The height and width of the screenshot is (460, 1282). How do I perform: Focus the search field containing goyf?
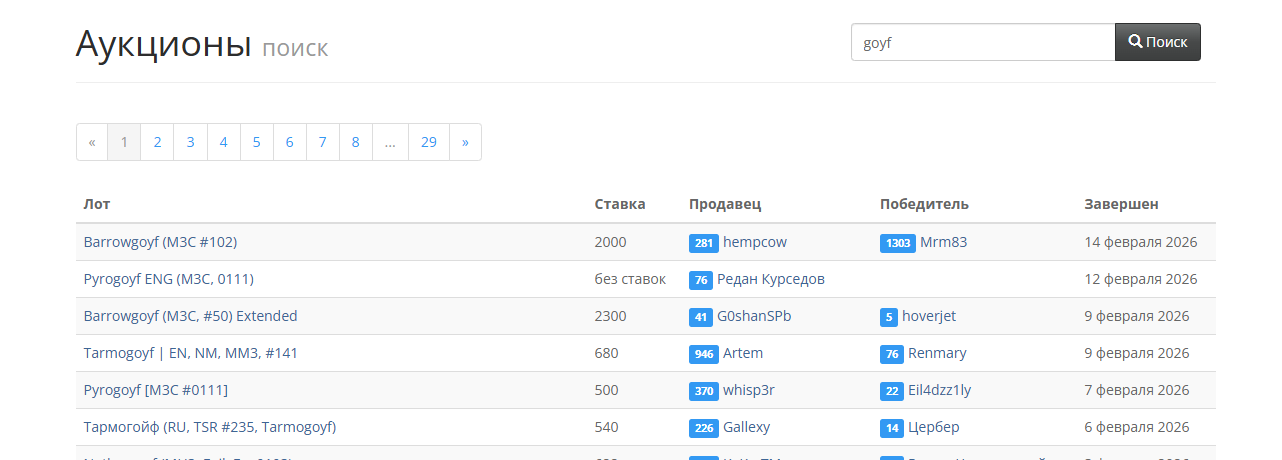pos(982,42)
